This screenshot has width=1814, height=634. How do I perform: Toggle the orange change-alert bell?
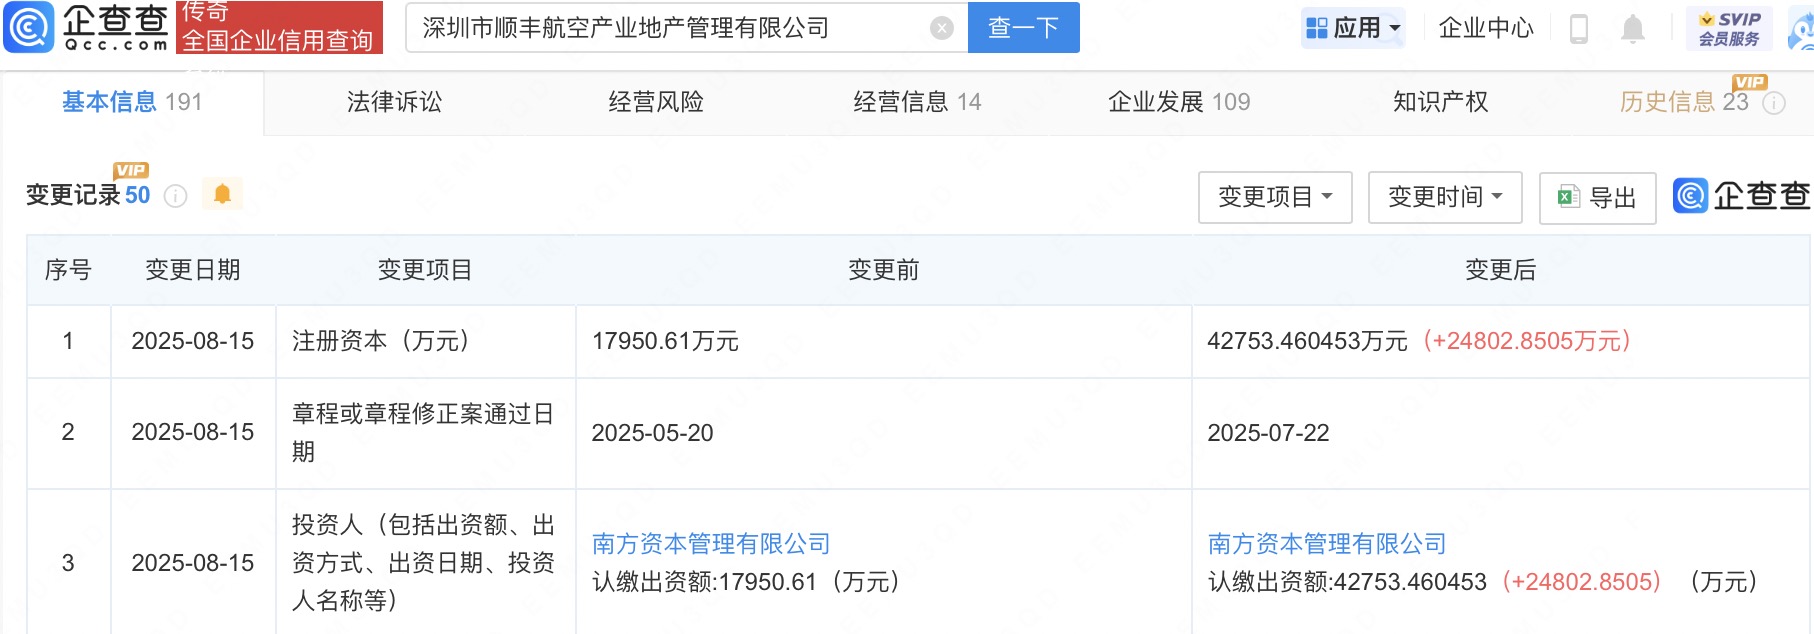pyautogui.click(x=222, y=194)
